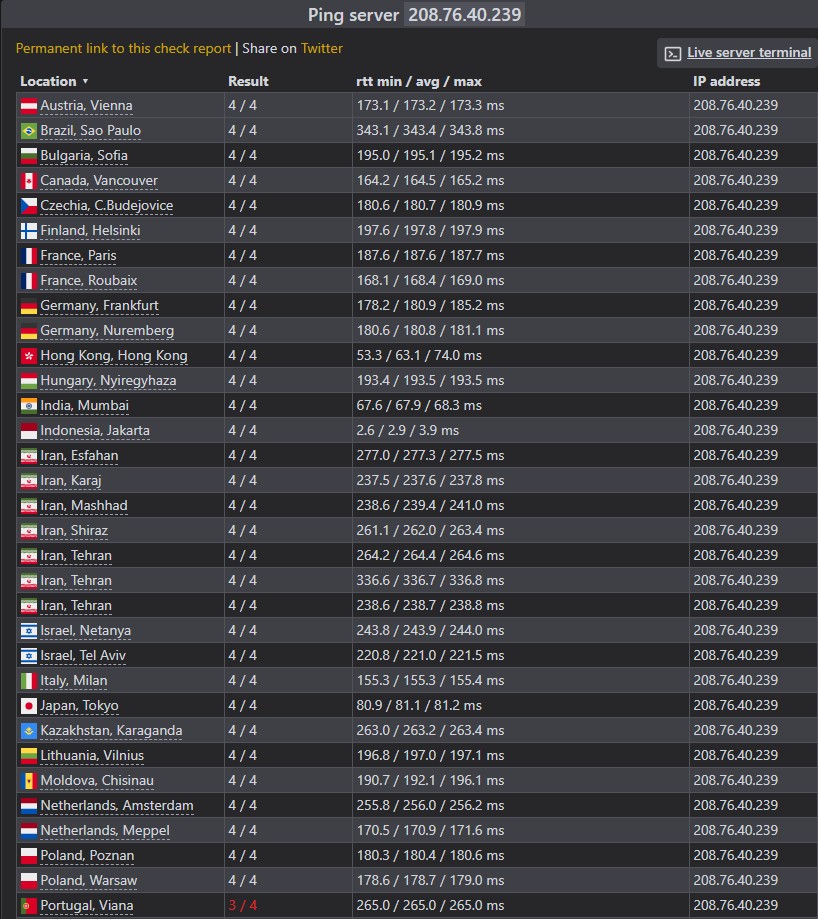Click the Japan flag icon
This screenshot has height=919, width=818.
tap(29, 706)
